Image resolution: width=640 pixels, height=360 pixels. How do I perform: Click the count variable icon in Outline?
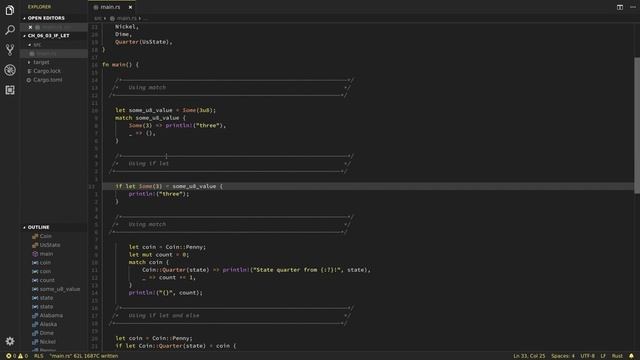coord(35,280)
